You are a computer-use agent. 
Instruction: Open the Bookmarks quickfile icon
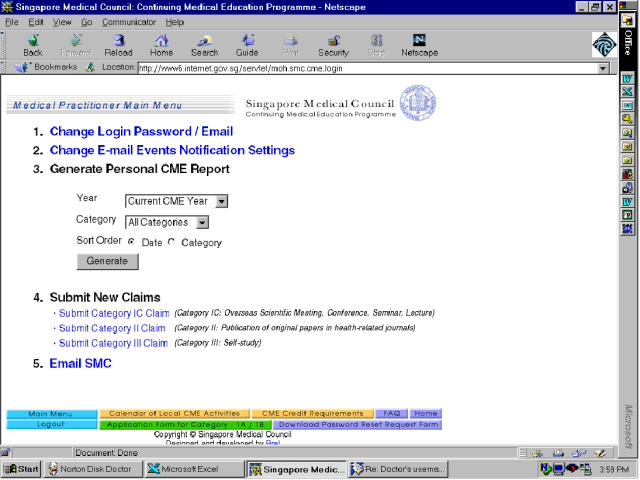pos(21,67)
